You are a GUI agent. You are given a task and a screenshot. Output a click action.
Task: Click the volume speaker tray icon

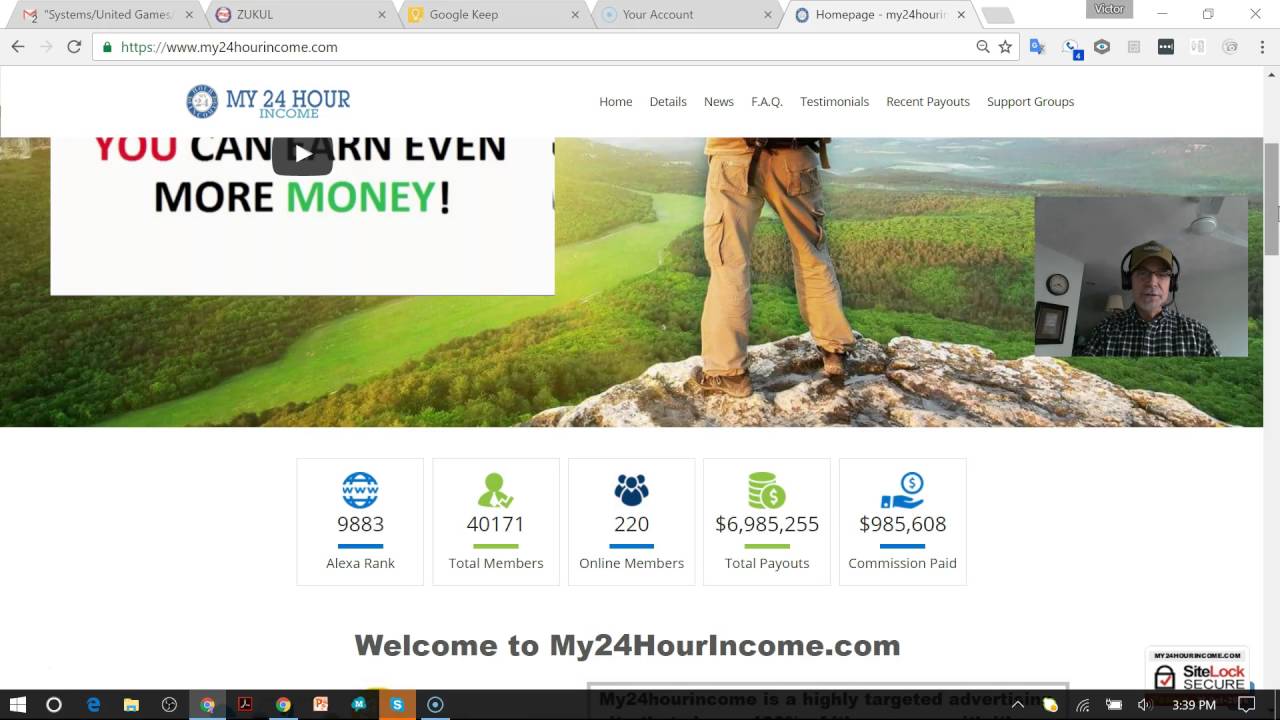(x=1145, y=705)
